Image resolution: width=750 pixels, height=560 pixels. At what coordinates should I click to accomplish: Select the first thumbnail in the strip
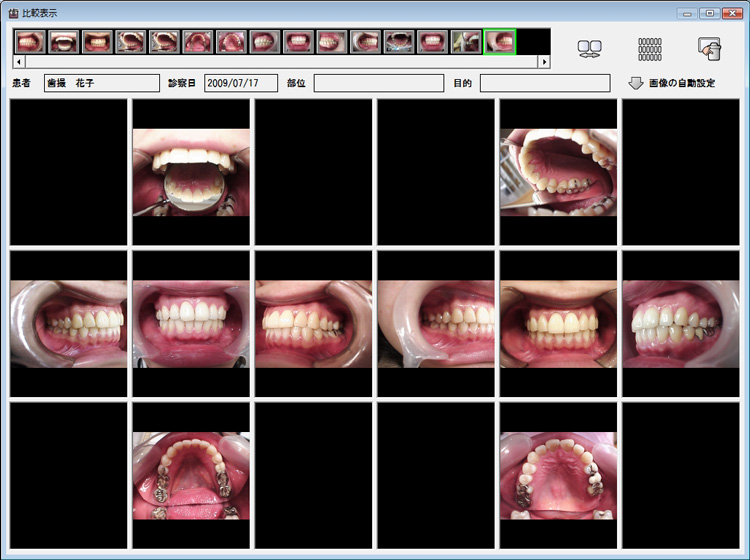[x=30, y=42]
